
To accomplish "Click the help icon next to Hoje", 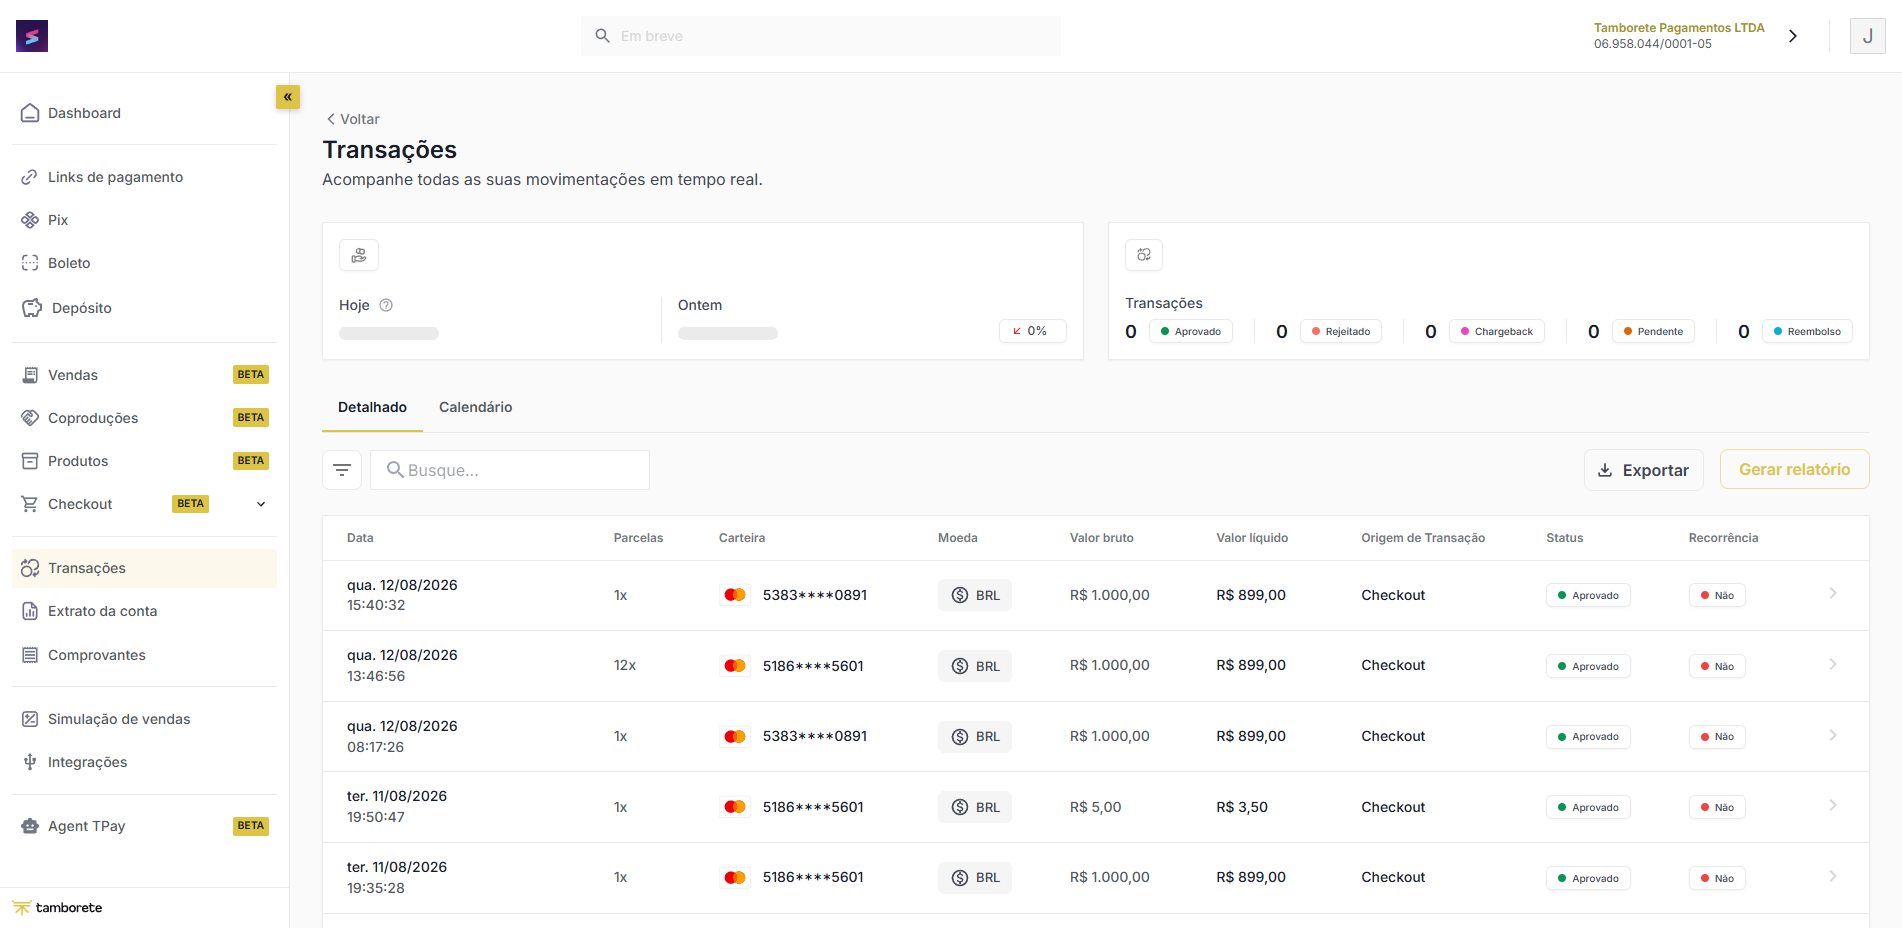I will [x=386, y=305].
